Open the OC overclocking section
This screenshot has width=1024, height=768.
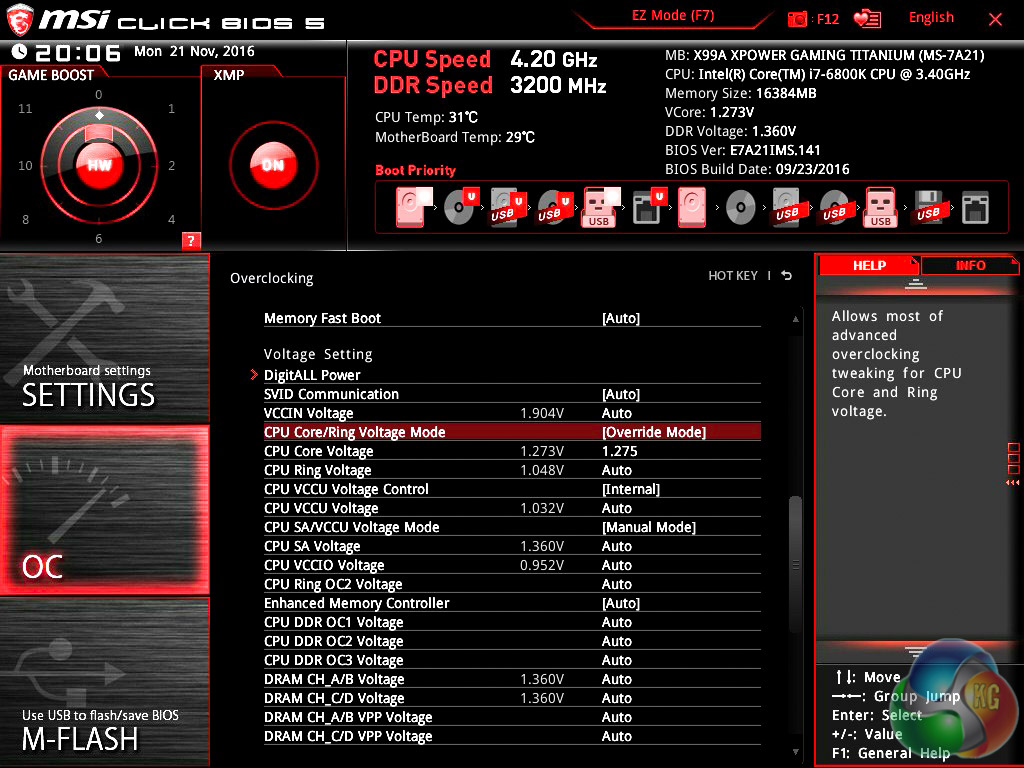(104, 510)
